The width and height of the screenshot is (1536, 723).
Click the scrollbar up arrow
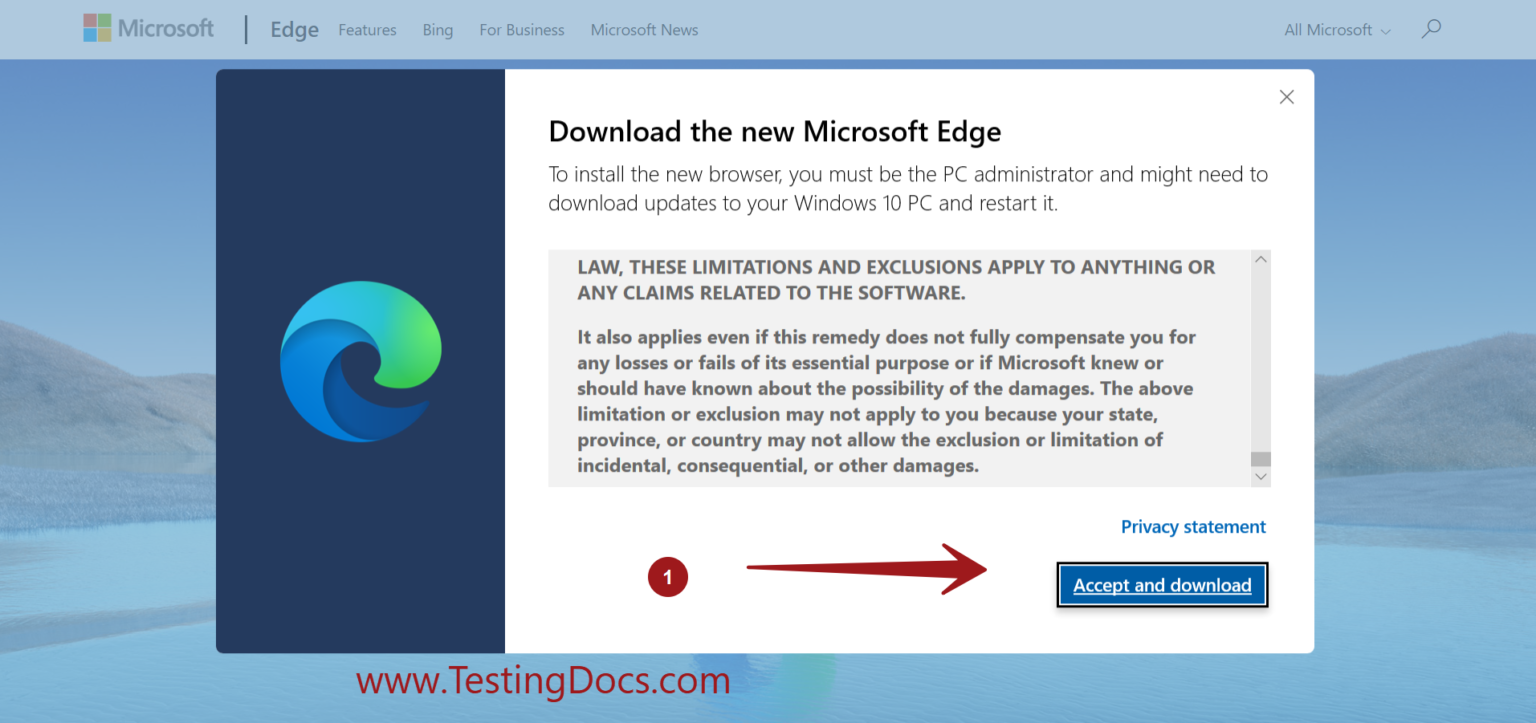pyautogui.click(x=1260, y=259)
